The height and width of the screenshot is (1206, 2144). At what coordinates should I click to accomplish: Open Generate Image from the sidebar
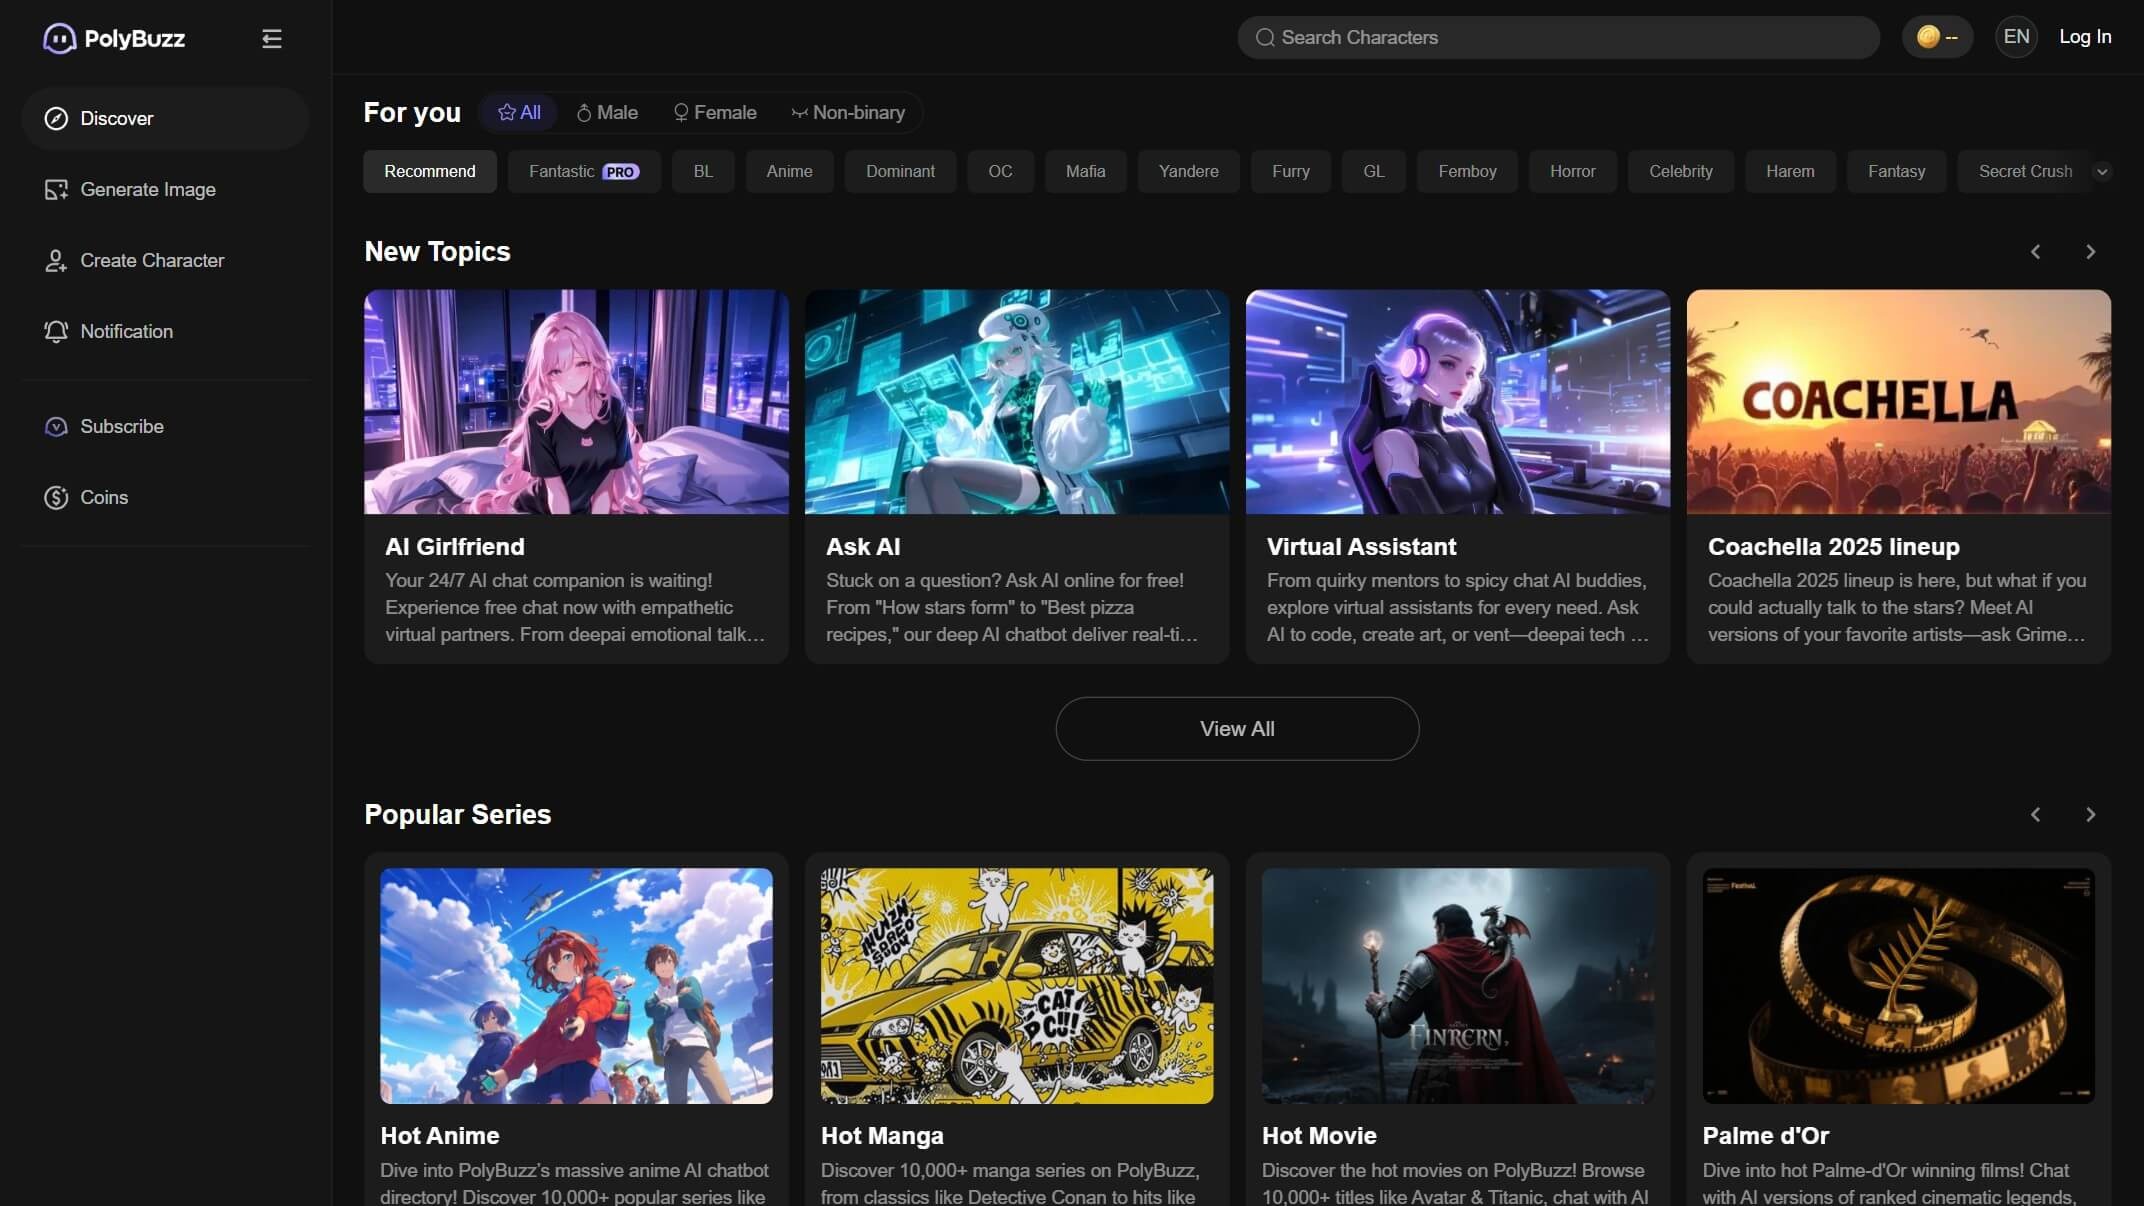(x=147, y=189)
